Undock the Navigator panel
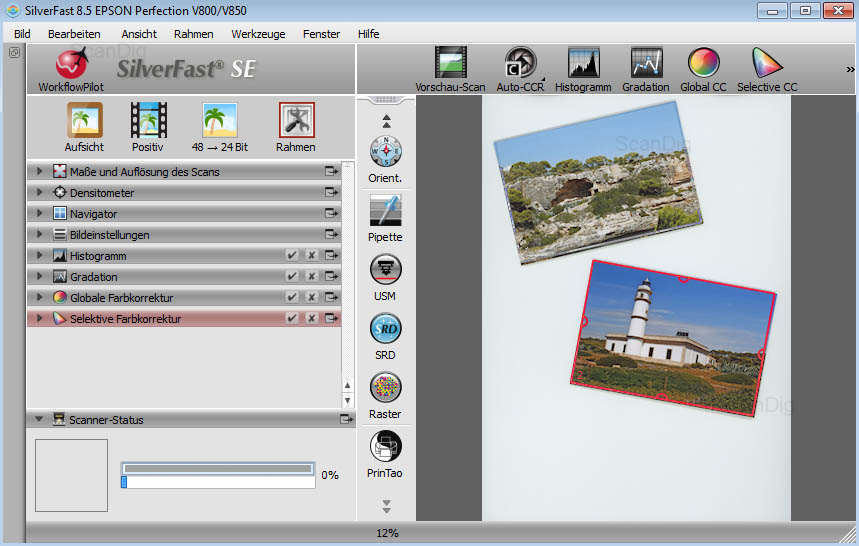The width and height of the screenshot is (859, 546). click(331, 213)
